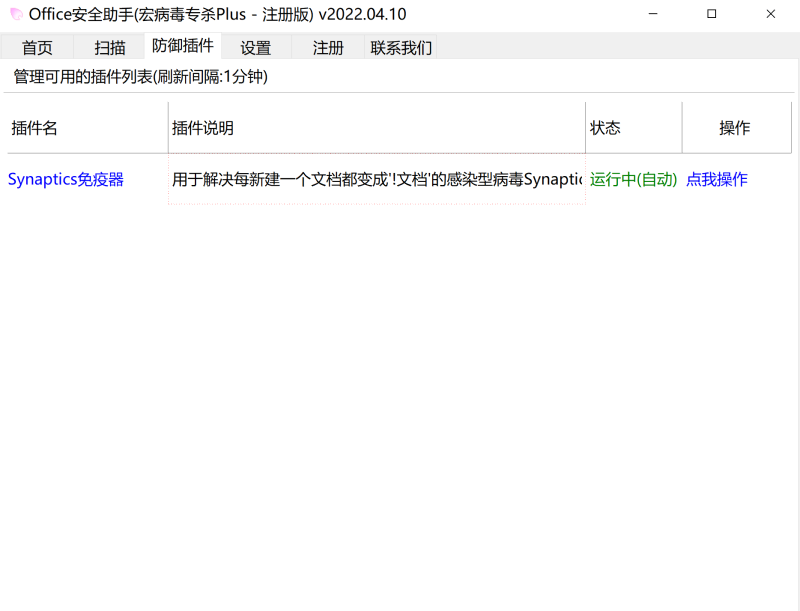Click the 操作 column header

[x=736, y=127]
